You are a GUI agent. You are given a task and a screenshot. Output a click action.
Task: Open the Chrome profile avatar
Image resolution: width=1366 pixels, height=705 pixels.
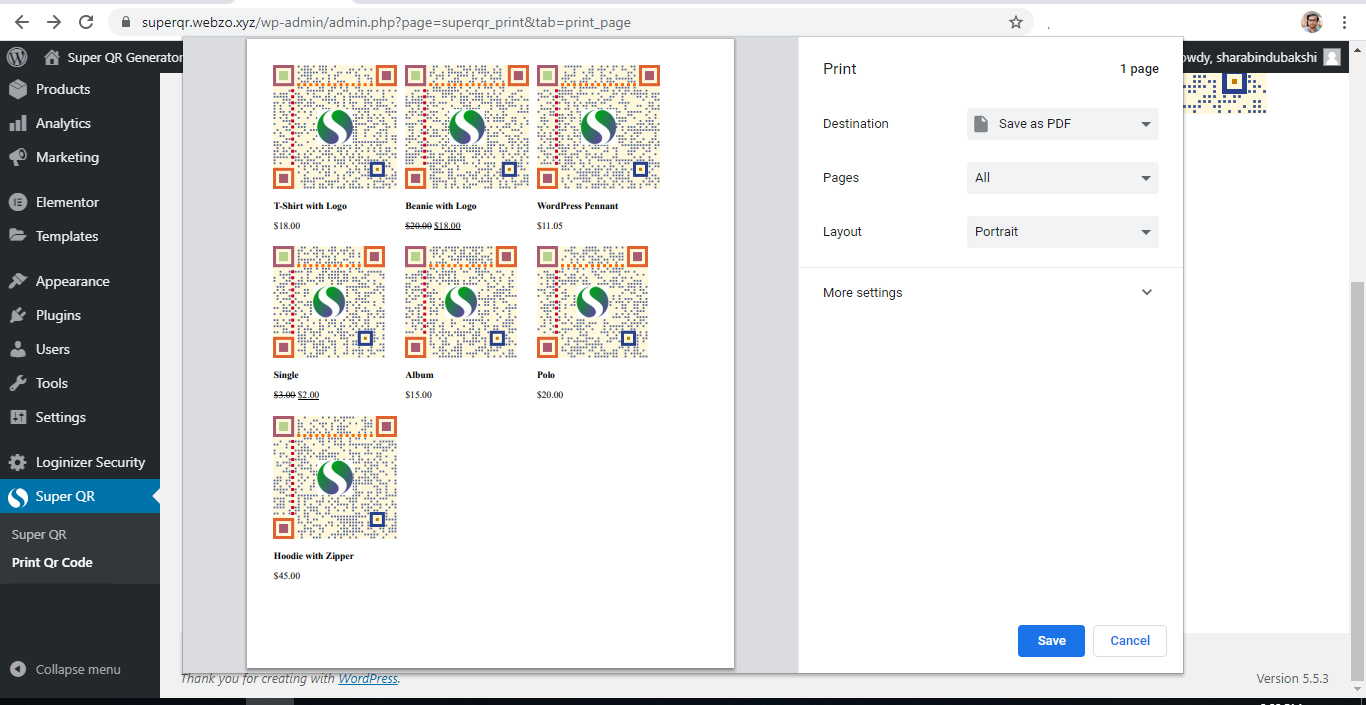(x=1312, y=22)
